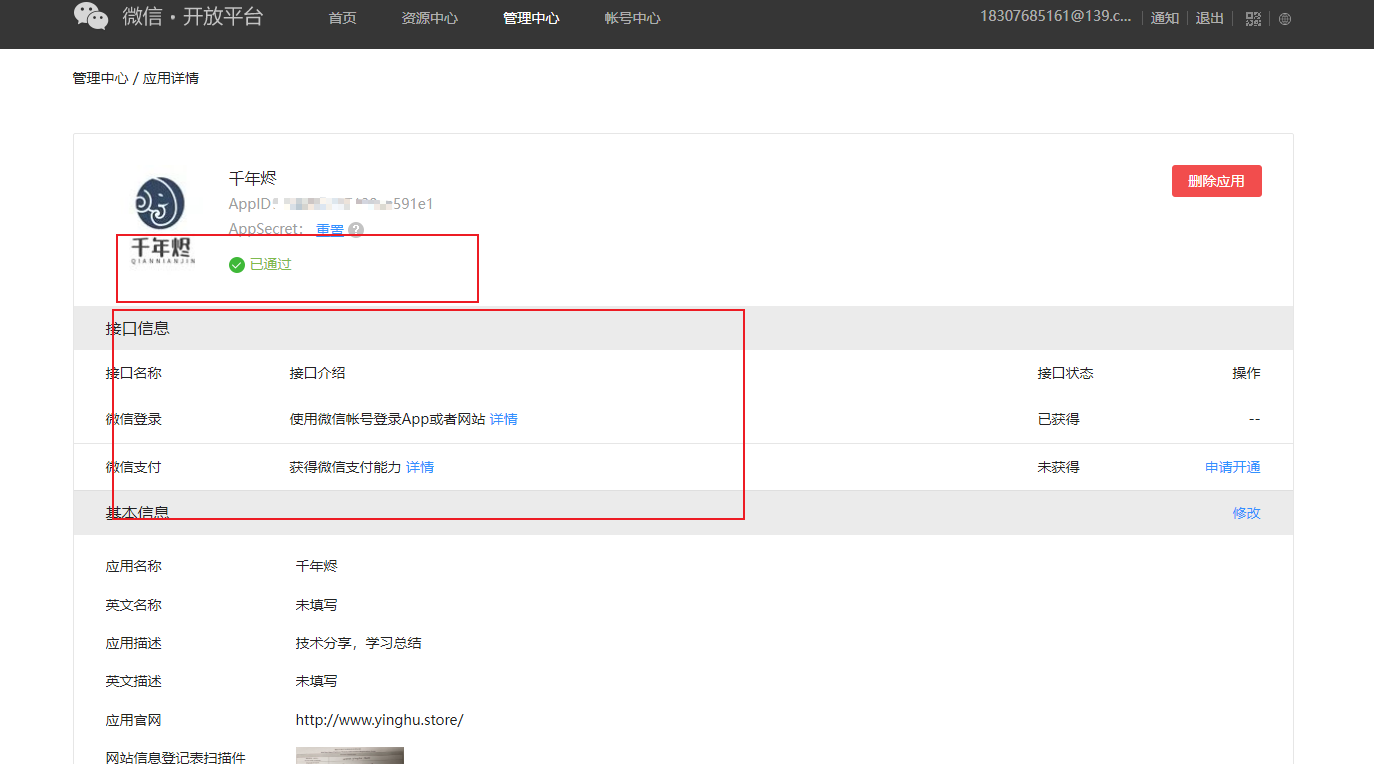Click the green approved check icon
1374x764 pixels.
237,265
